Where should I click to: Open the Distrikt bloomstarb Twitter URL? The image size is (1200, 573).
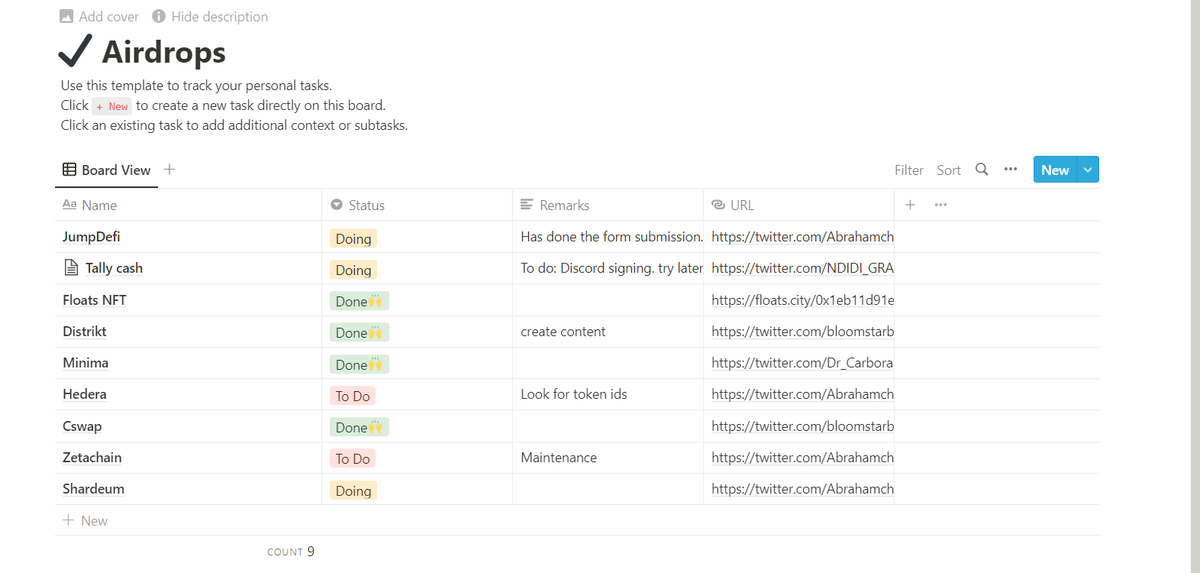802,331
